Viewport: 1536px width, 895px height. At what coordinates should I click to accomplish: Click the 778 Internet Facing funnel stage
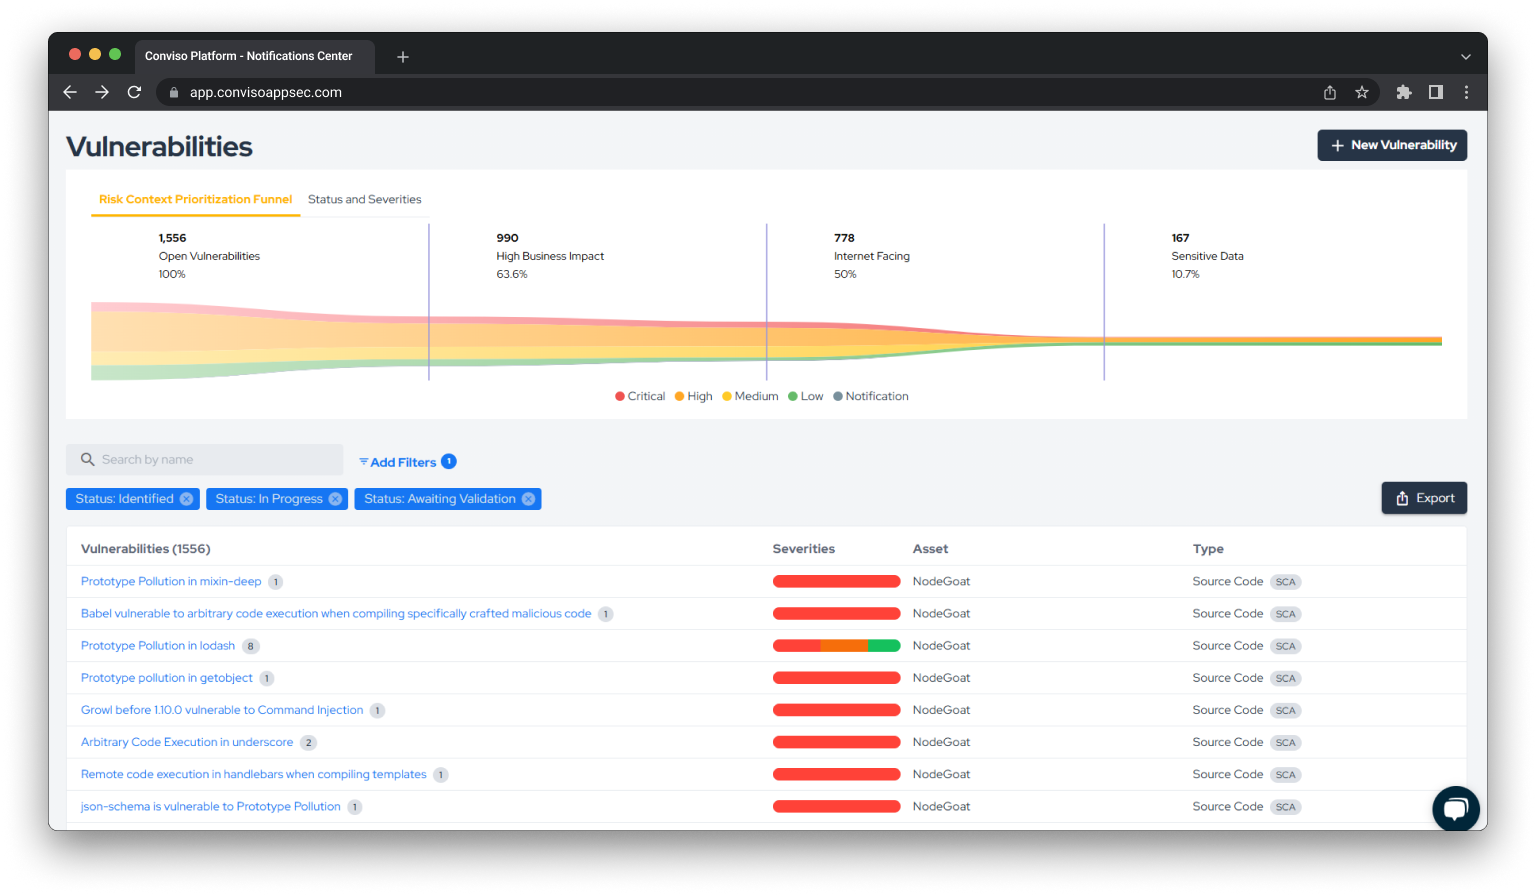(871, 256)
